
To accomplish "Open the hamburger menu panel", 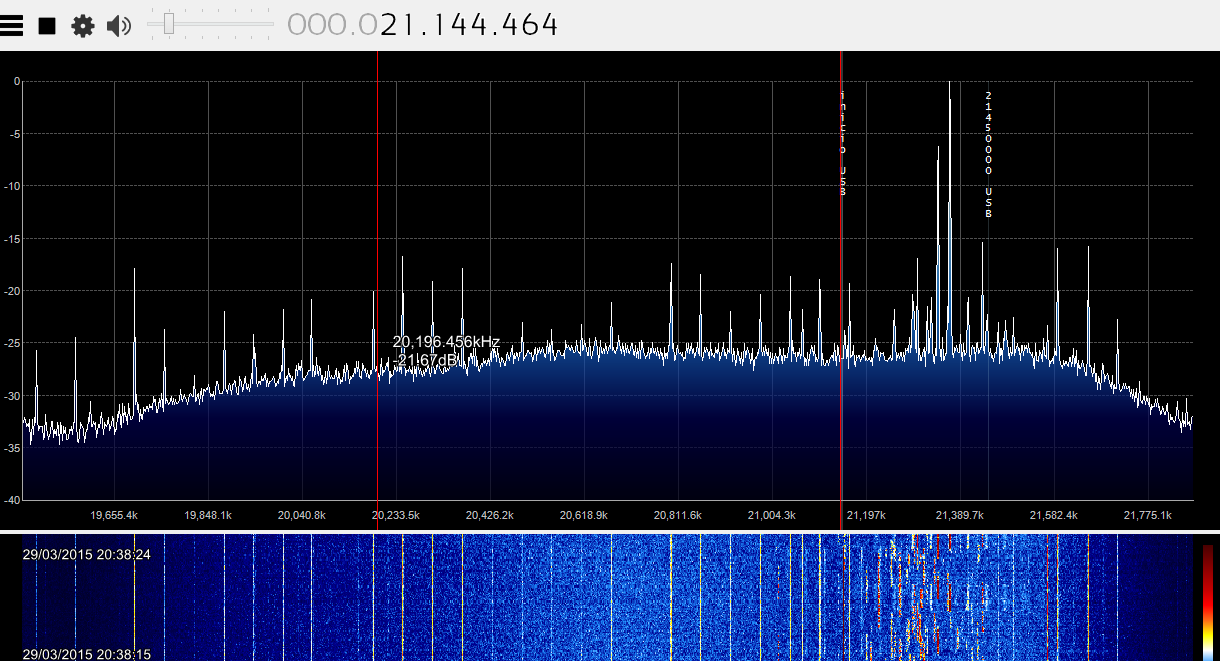I will pos(12,26).
